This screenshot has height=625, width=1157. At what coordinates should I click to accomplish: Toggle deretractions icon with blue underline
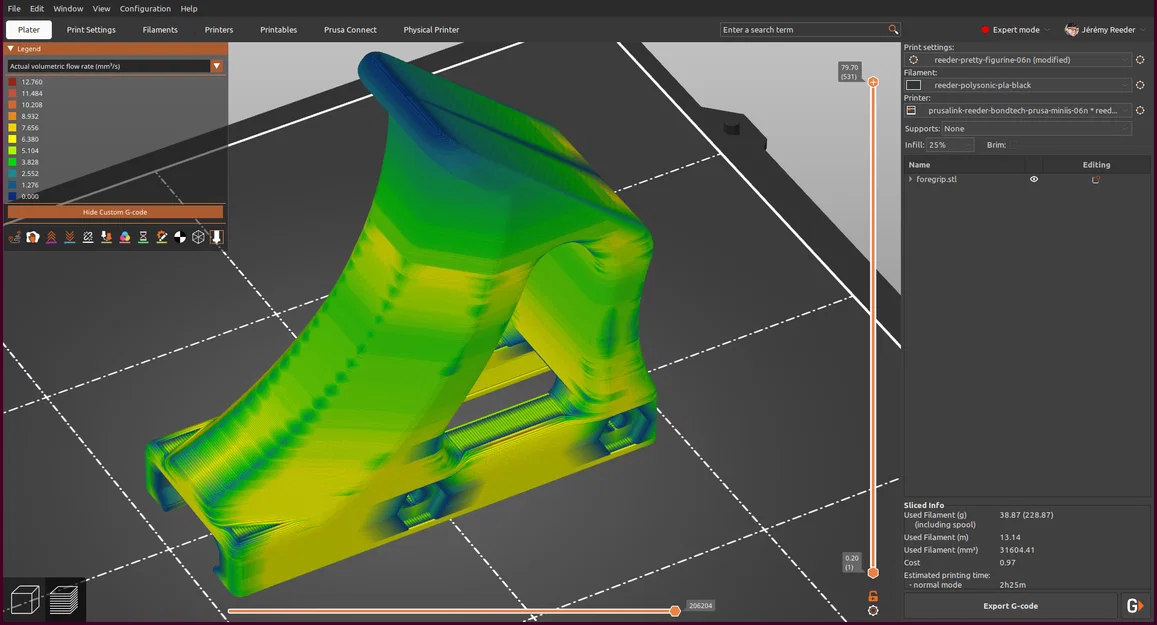click(69, 237)
